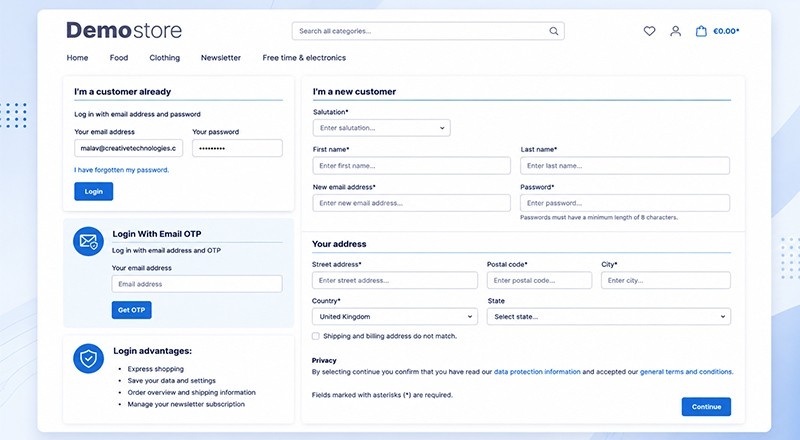Screen dimensions: 800x440
Task: Focus the First name field
Action: pyautogui.click(x=411, y=165)
